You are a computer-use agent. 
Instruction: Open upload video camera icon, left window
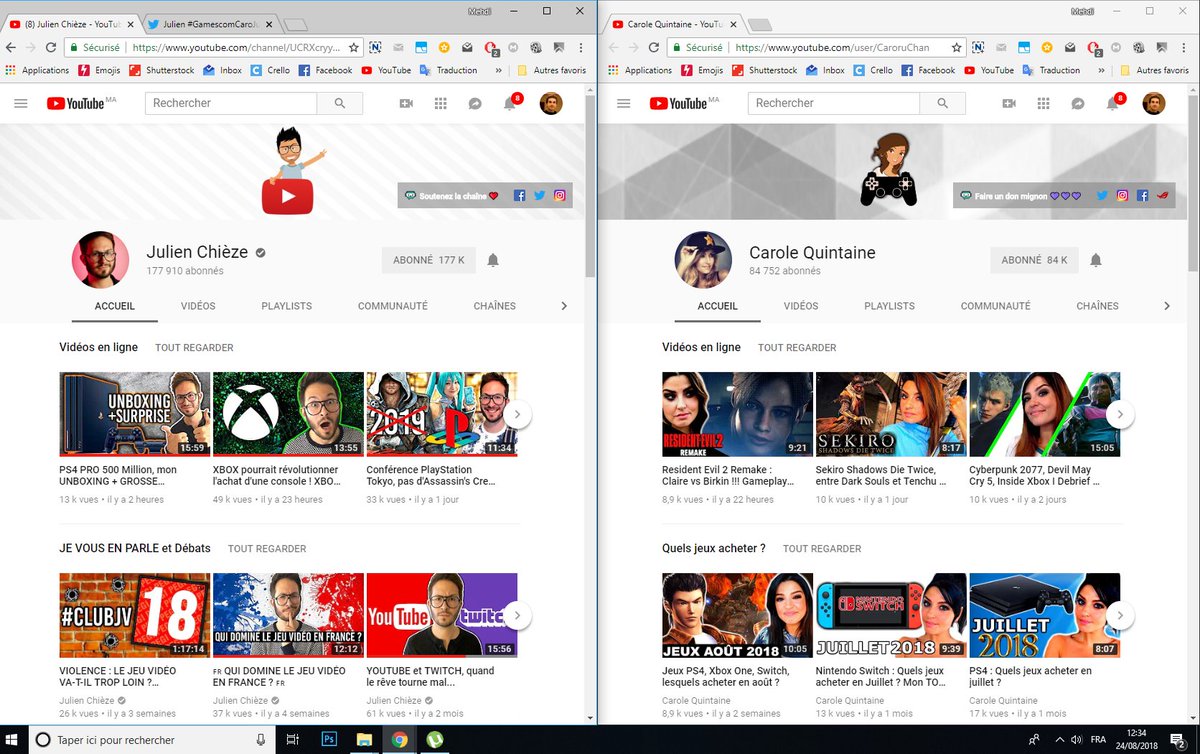[406, 103]
